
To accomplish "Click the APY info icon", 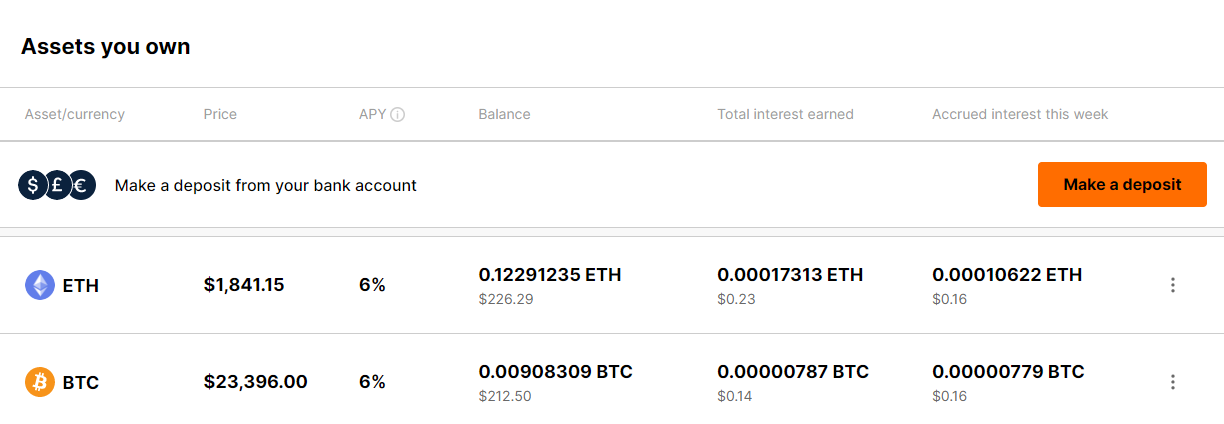I will coord(397,115).
